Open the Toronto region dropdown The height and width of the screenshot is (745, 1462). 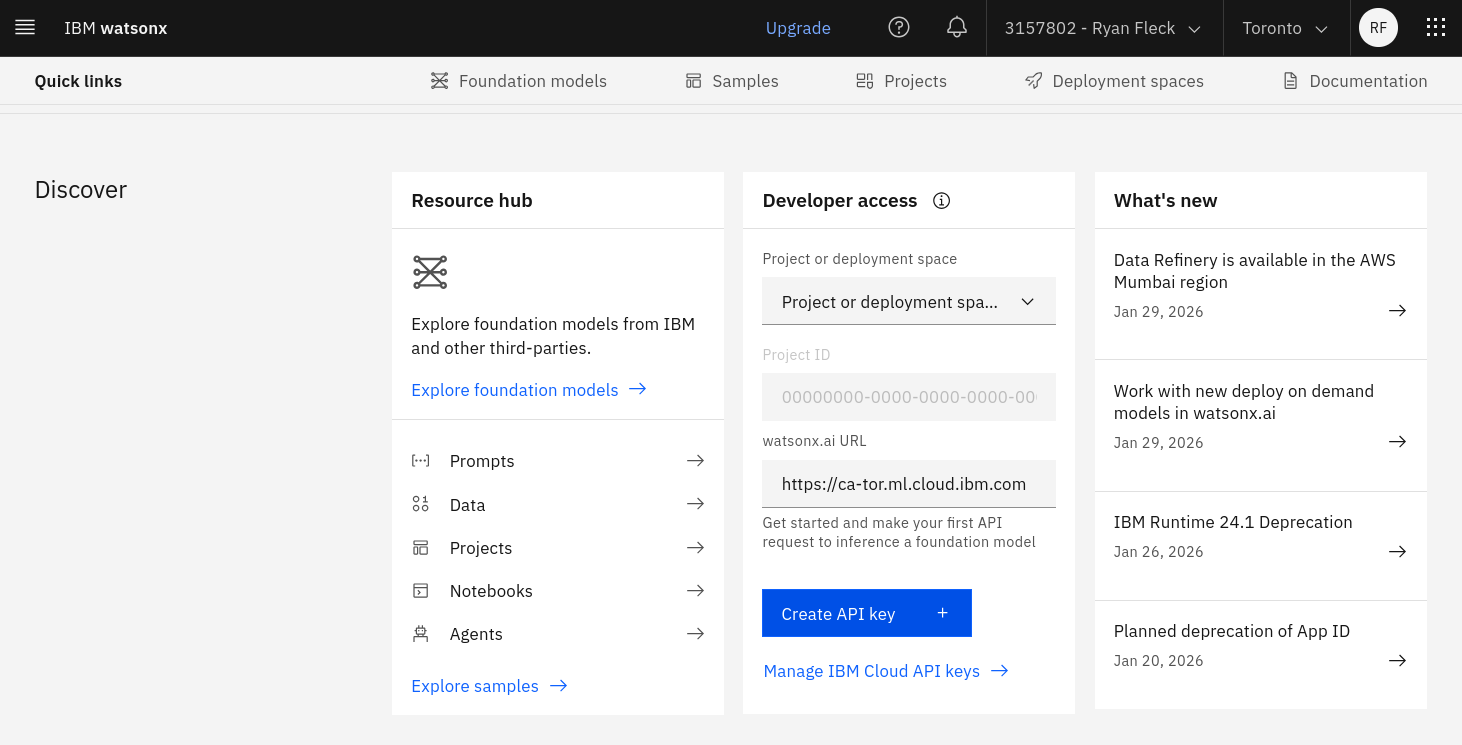(1285, 28)
